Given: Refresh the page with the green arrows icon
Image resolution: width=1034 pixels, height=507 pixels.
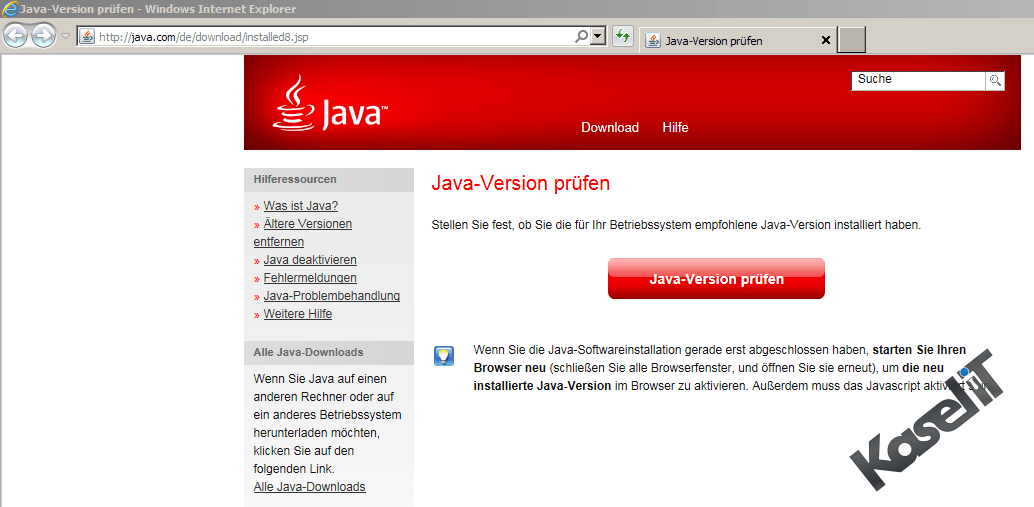Looking at the screenshot, I should click(623, 37).
